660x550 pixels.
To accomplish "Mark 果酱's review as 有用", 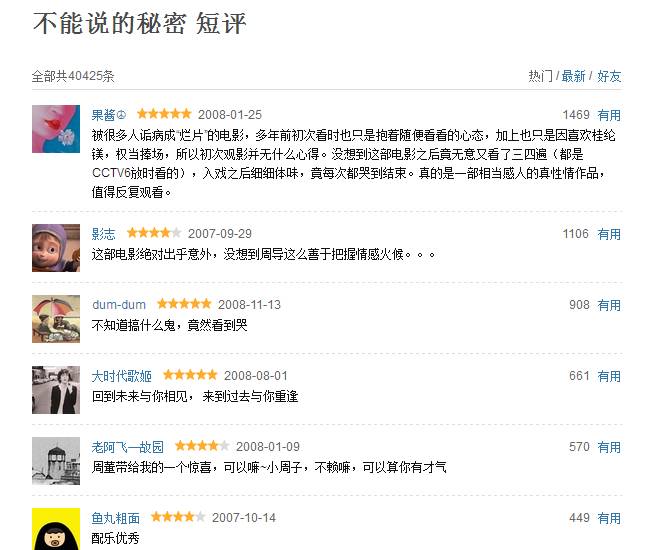I will (609, 115).
